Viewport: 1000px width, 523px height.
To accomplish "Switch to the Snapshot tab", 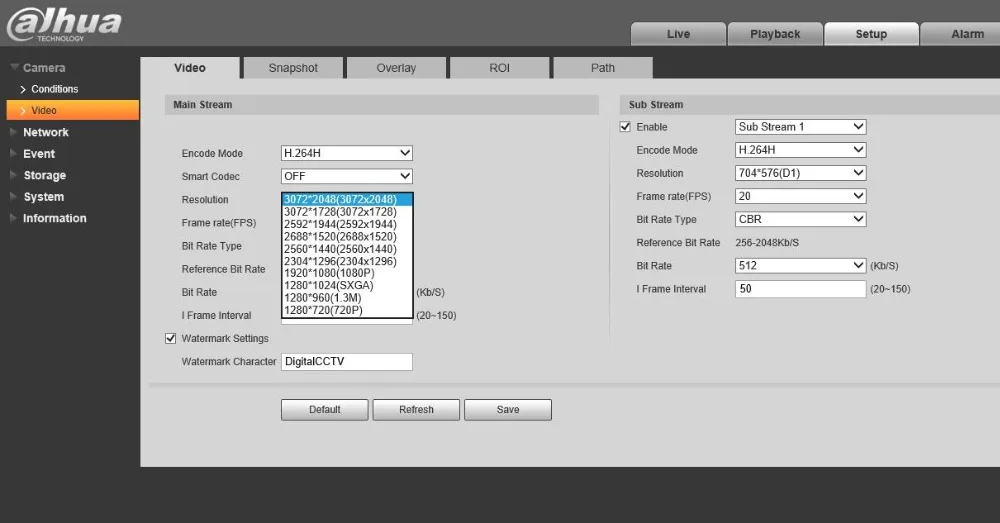I will pos(293,68).
